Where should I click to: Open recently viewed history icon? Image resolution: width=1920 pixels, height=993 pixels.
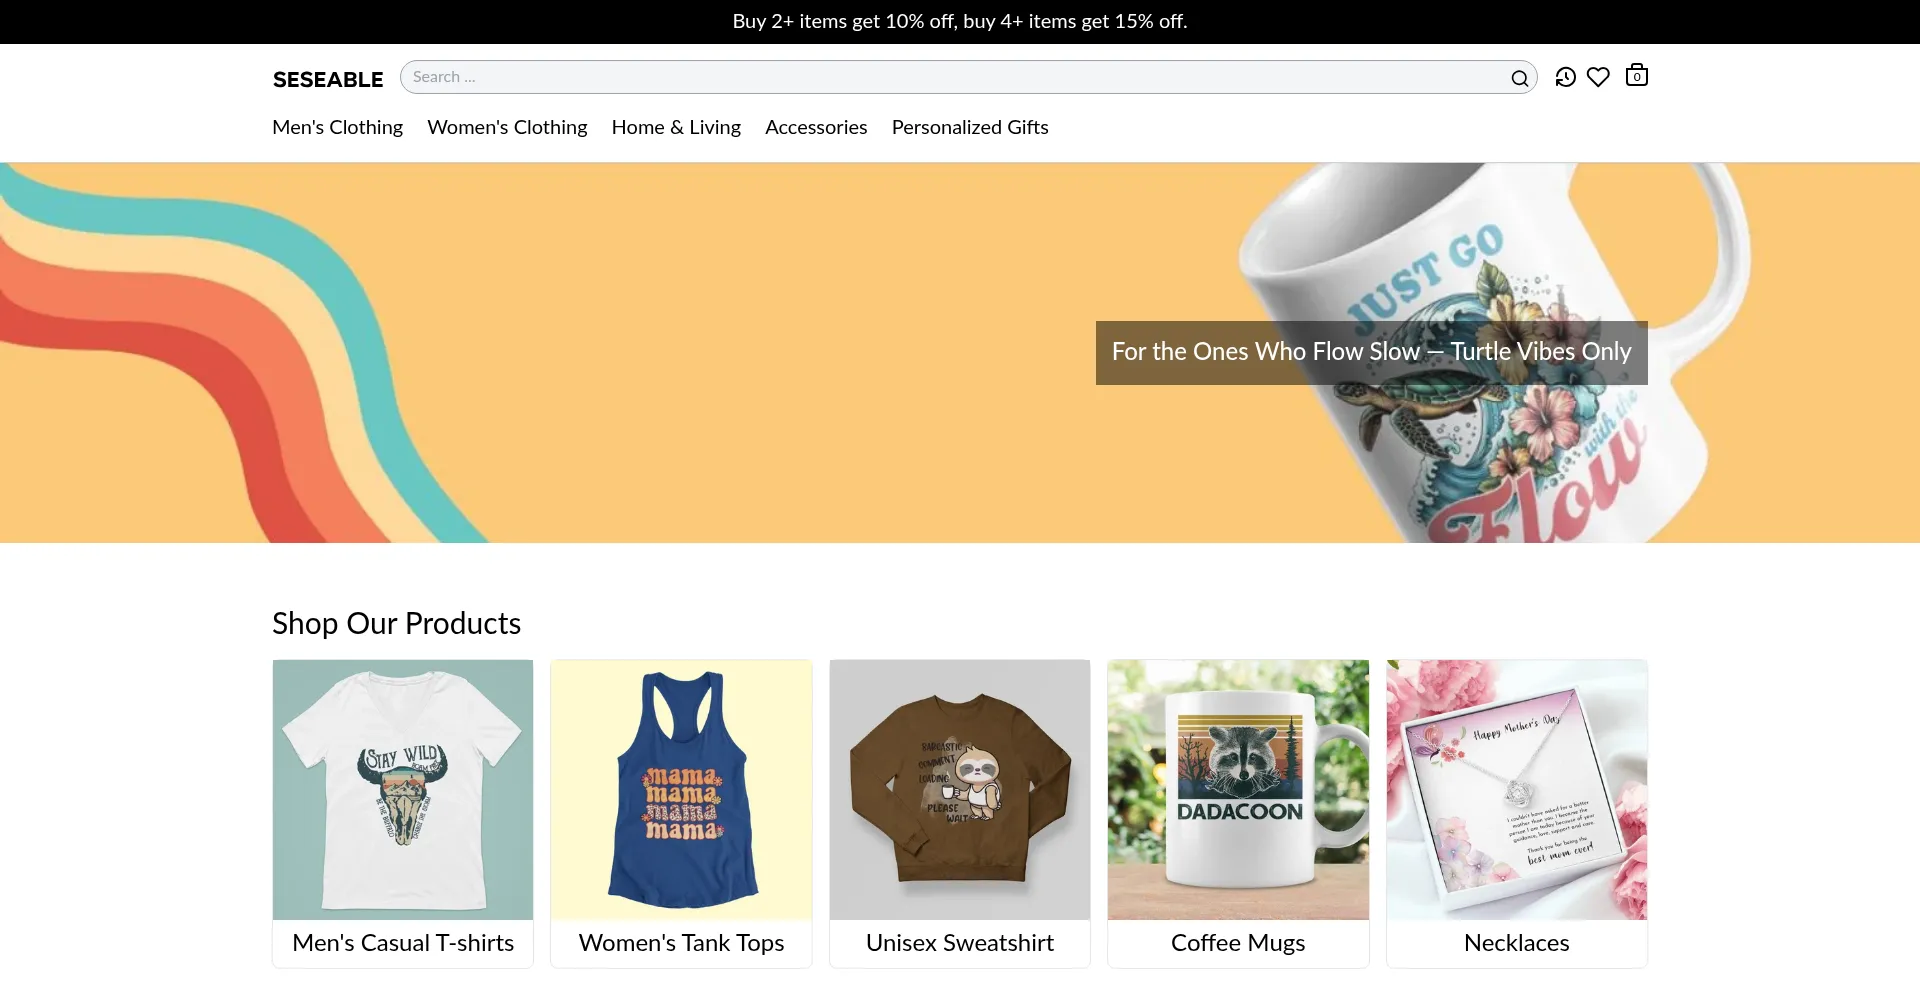(1565, 77)
